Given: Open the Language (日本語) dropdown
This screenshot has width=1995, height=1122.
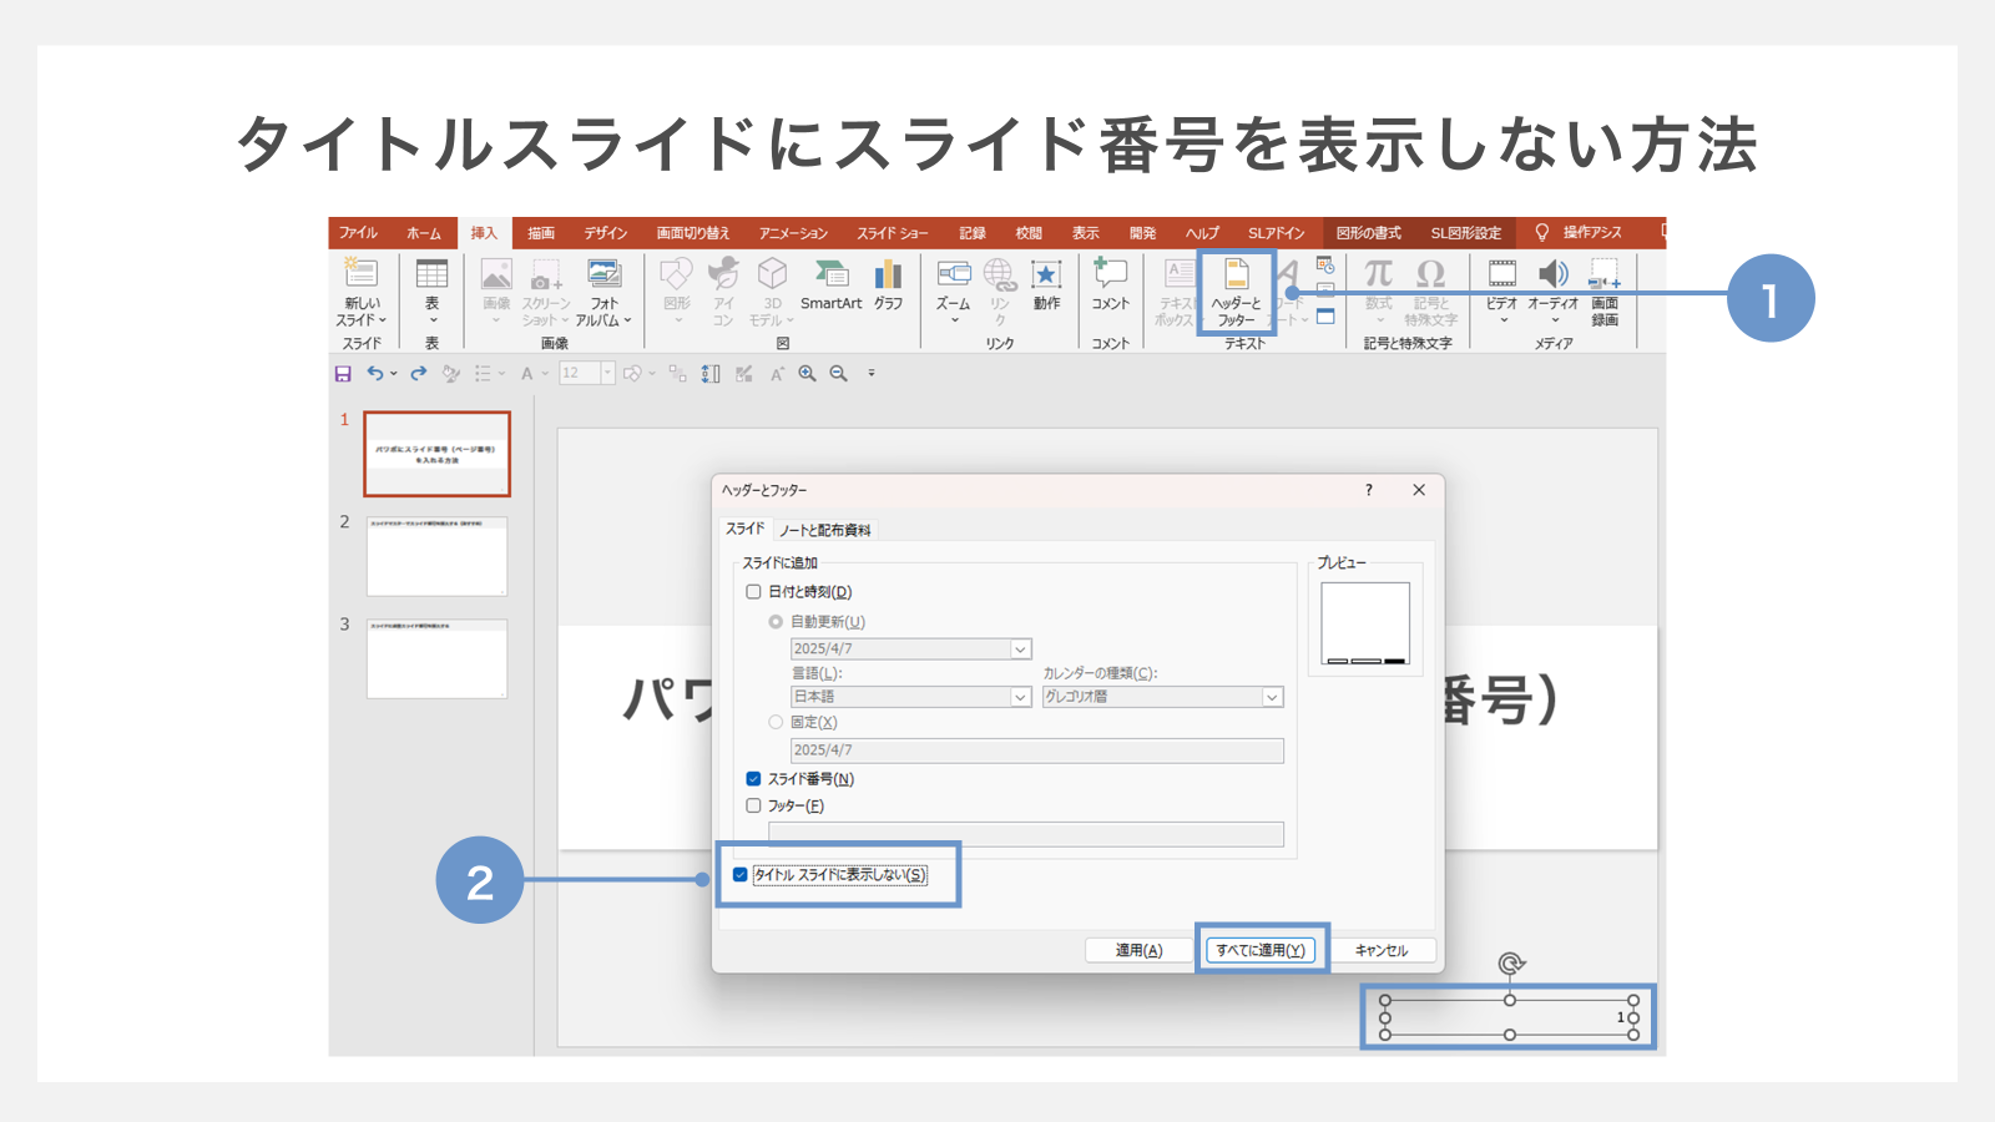Looking at the screenshot, I should click(1020, 697).
